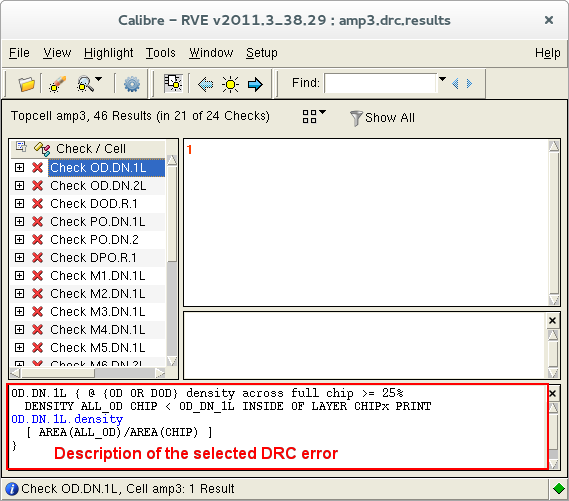Click the zoom-to-highlight magnifier icon
Viewport: 569px width, 501px height.
pyautogui.click(x=85, y=84)
